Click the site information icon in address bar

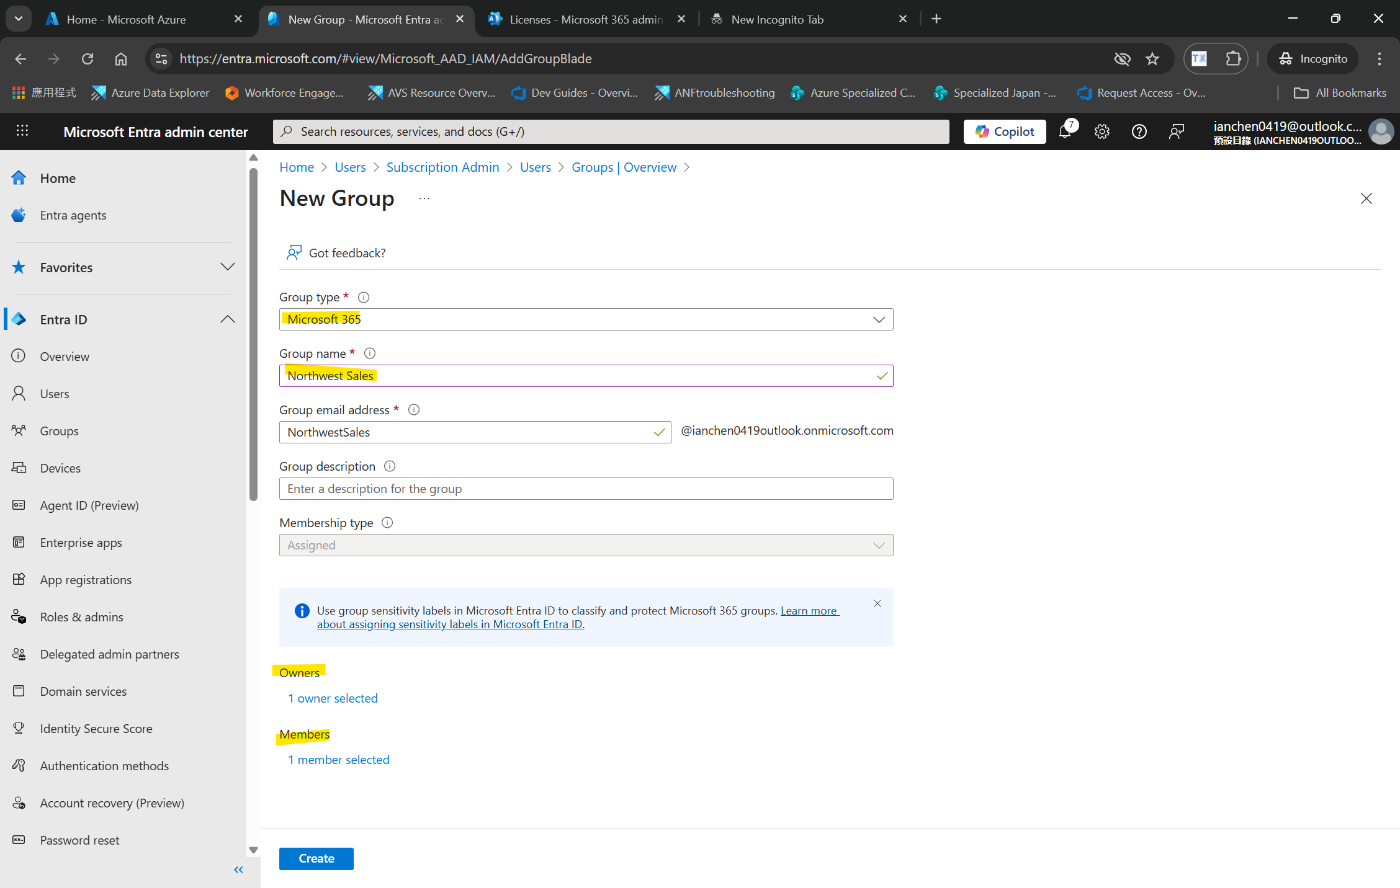click(x=161, y=59)
